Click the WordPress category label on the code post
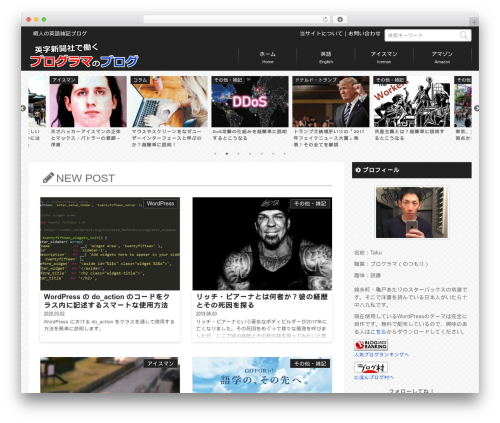Image resolution: width=500 pixels, height=423 pixels. (x=161, y=203)
